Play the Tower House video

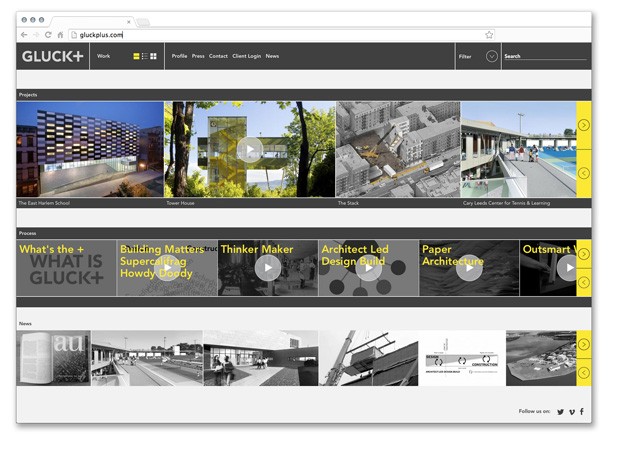pyautogui.click(x=250, y=149)
